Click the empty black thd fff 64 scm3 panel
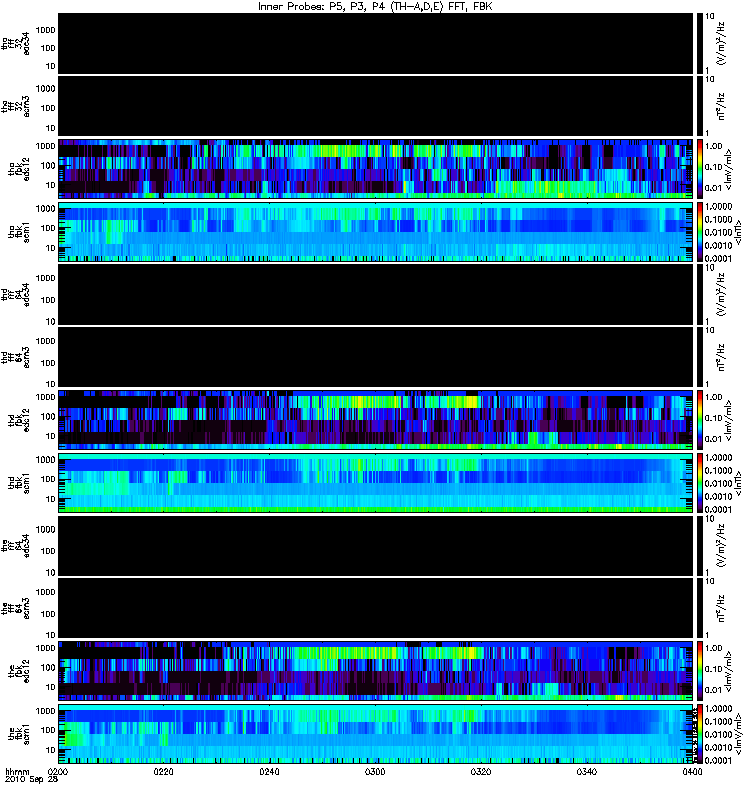750x800 pixels. point(376,357)
